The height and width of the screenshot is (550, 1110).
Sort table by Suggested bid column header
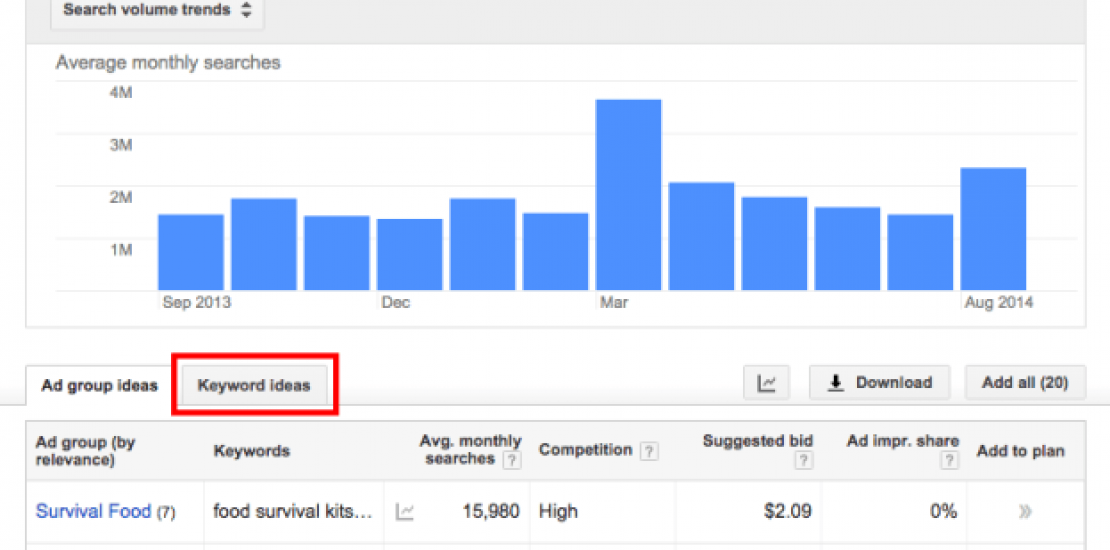click(757, 441)
